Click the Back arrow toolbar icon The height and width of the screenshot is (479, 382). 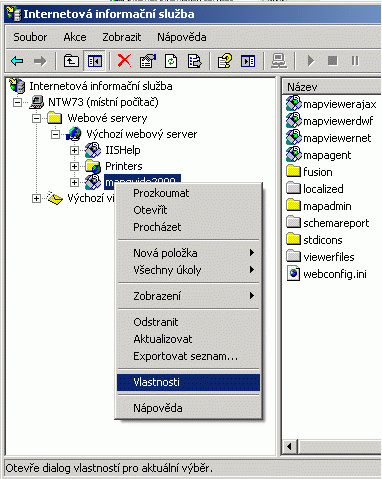pyautogui.click(x=17, y=61)
